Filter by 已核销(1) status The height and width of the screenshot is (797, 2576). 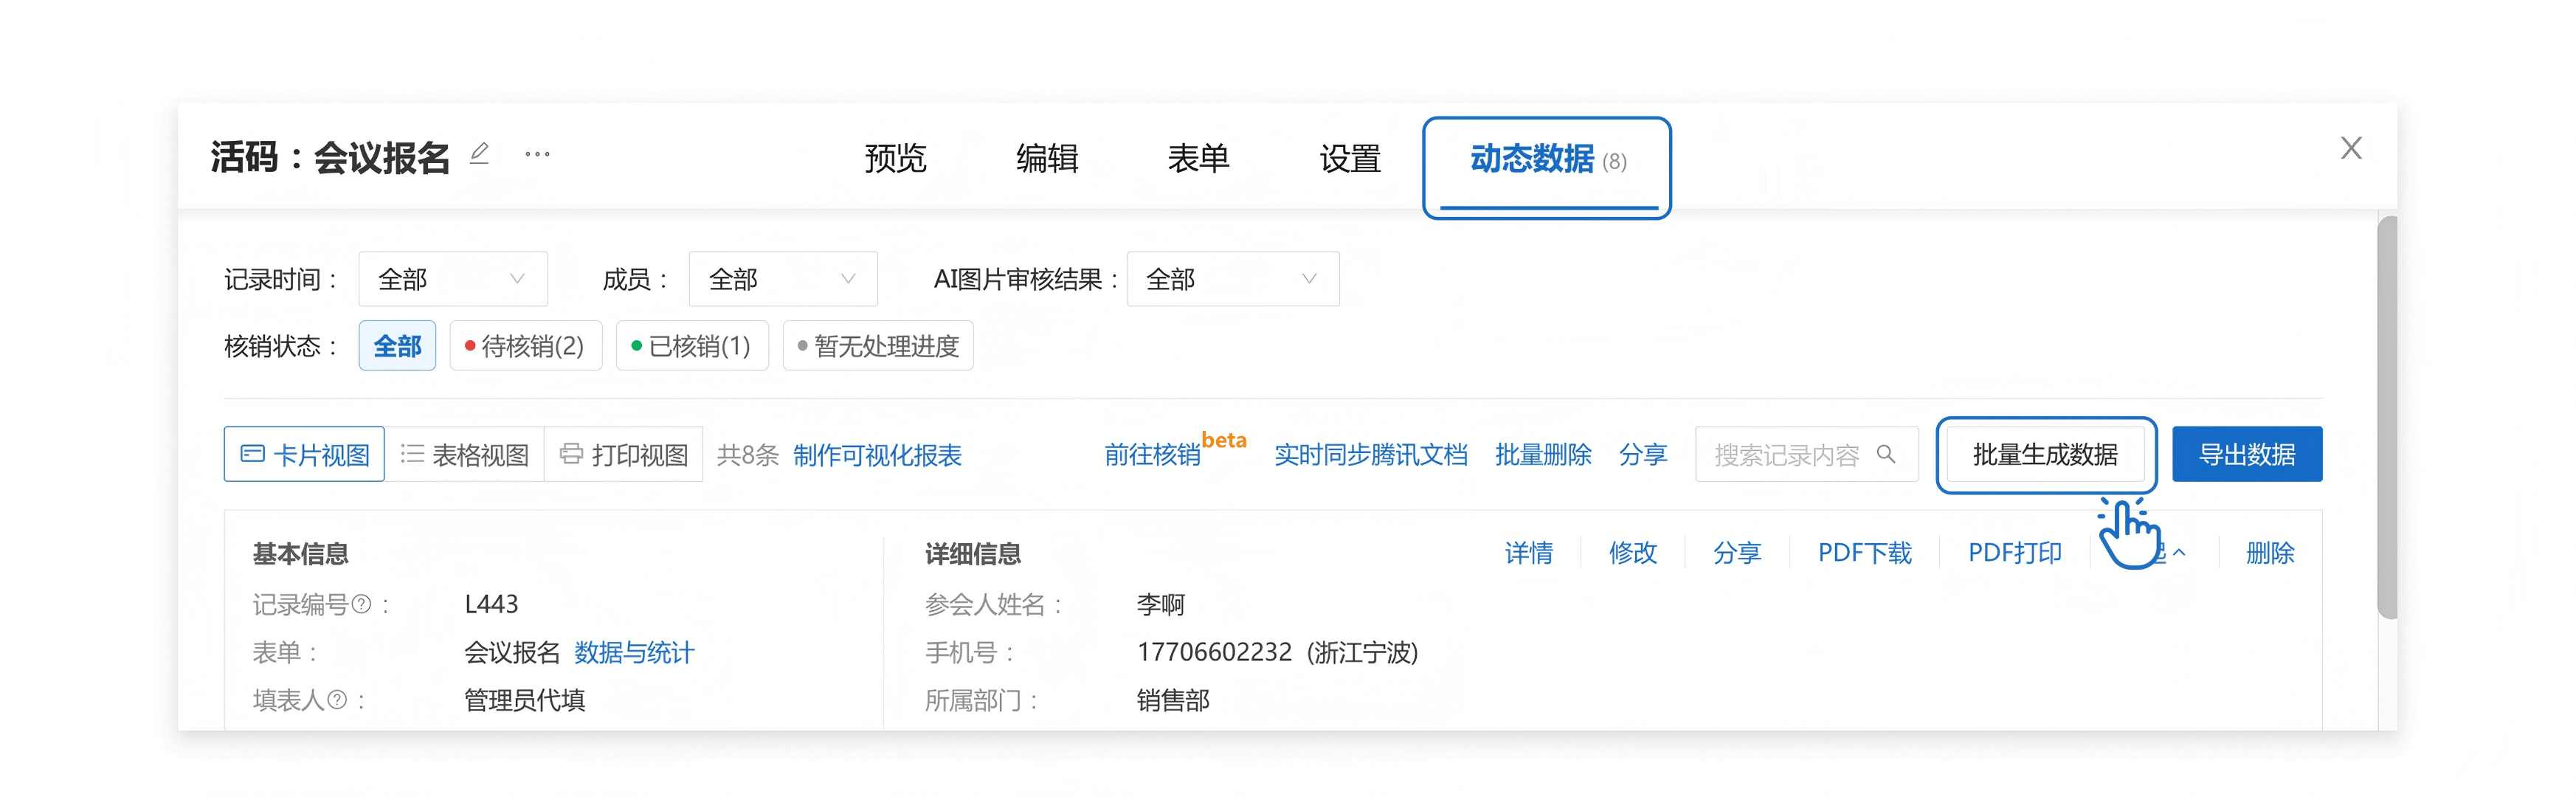[692, 346]
